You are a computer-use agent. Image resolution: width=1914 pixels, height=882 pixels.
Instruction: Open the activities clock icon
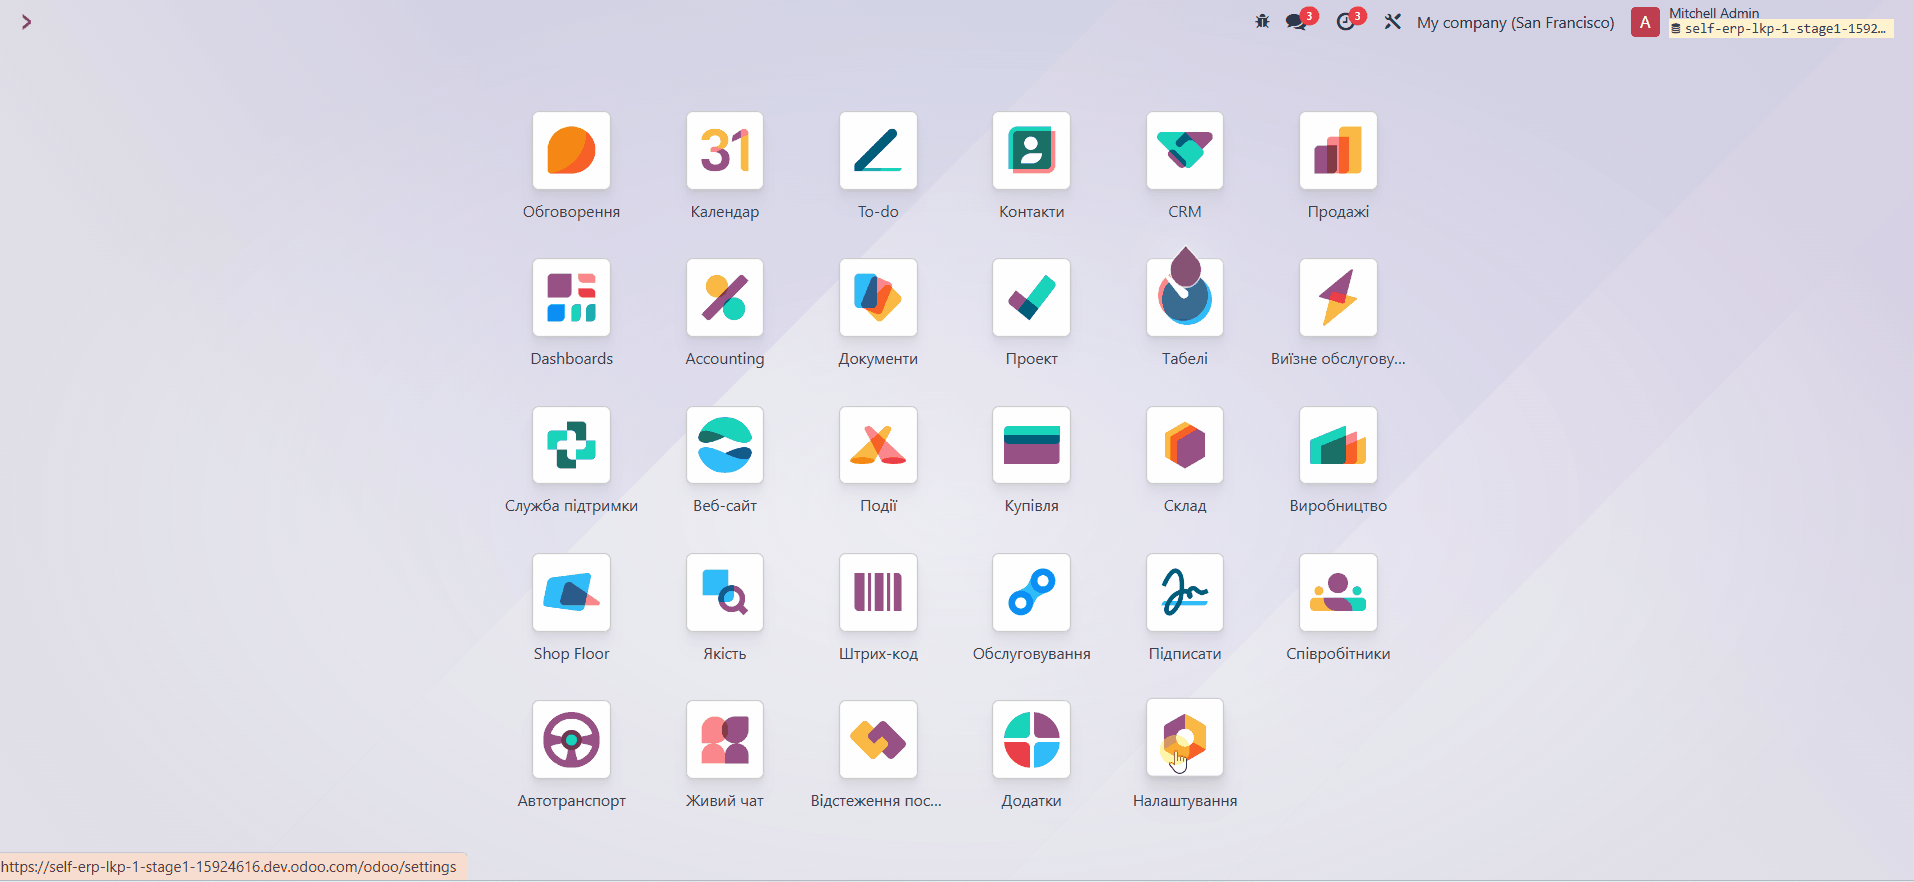pos(1346,22)
